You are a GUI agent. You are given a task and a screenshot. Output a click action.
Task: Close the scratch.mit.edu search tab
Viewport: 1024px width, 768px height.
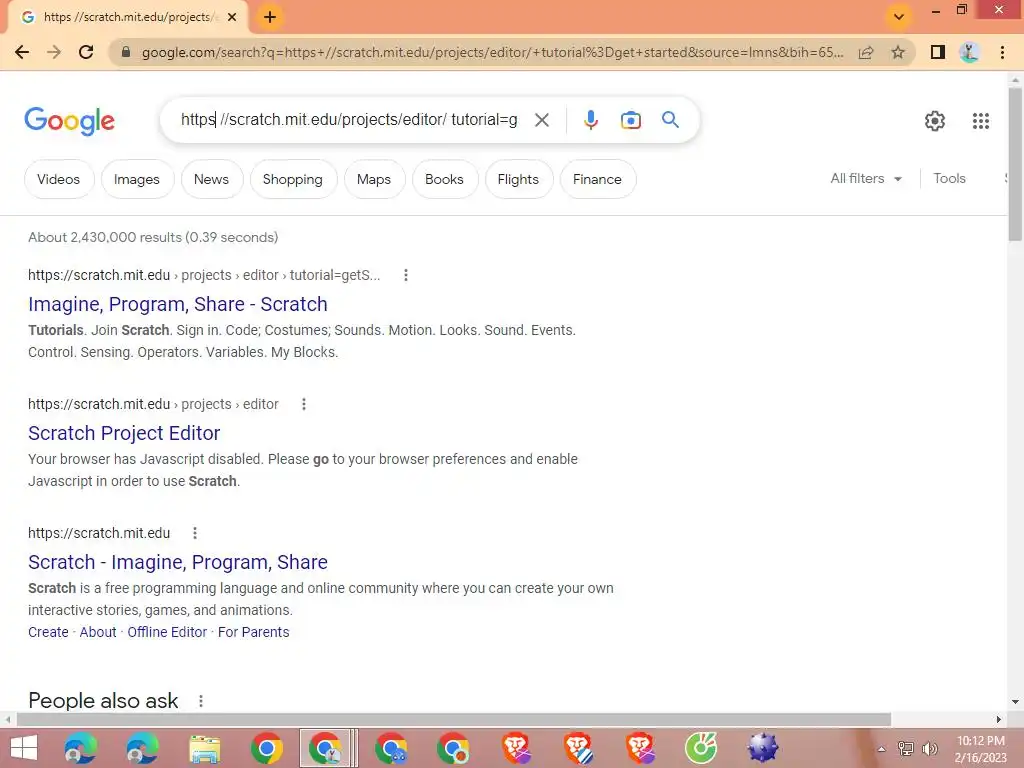coord(232,18)
